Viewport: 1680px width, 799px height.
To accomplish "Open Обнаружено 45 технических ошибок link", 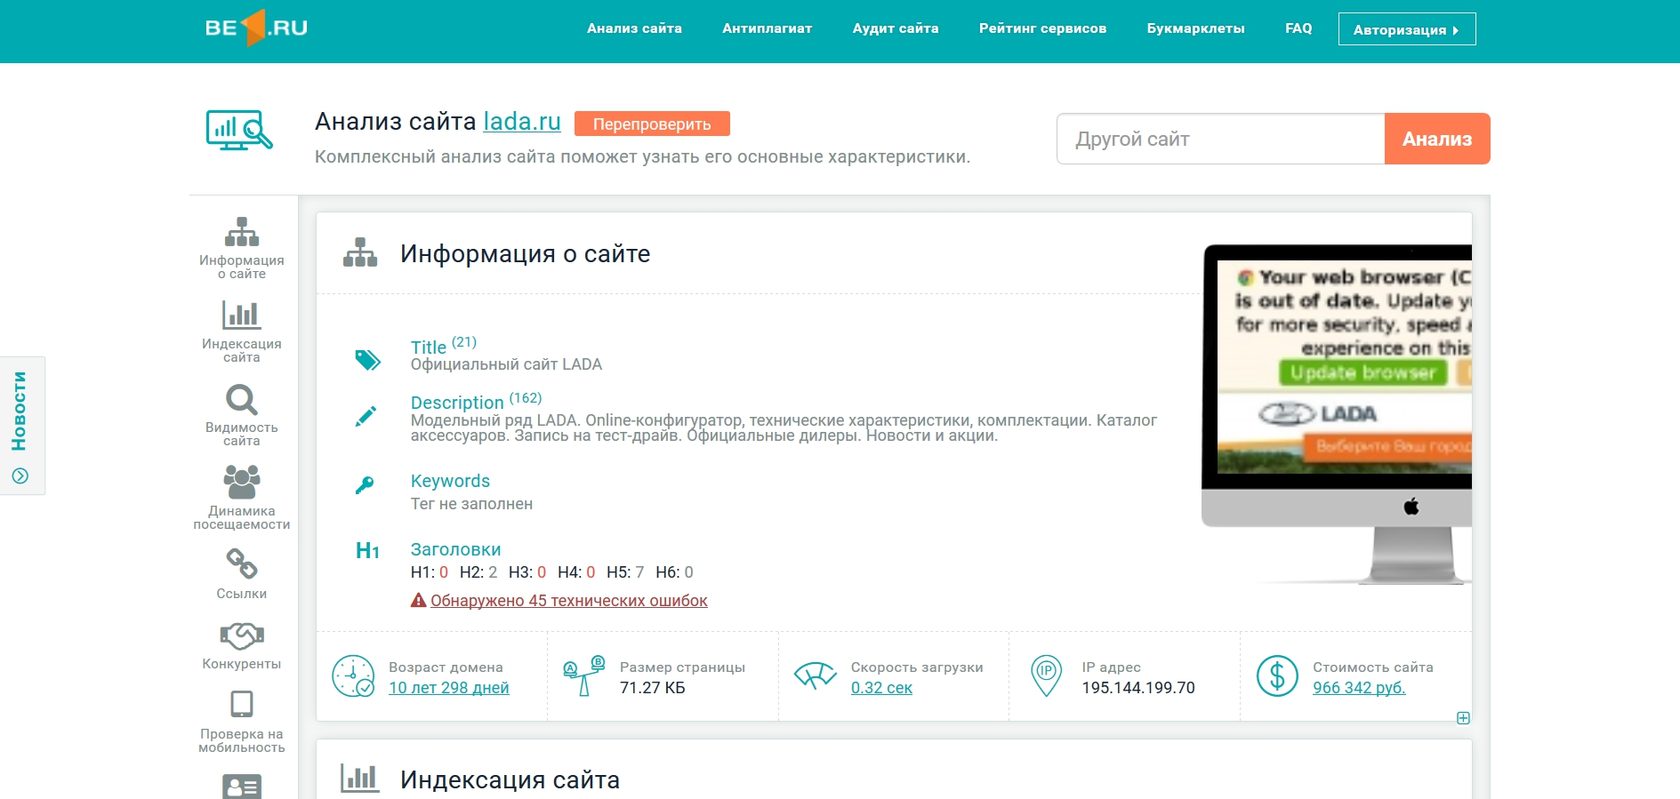I will pos(568,600).
